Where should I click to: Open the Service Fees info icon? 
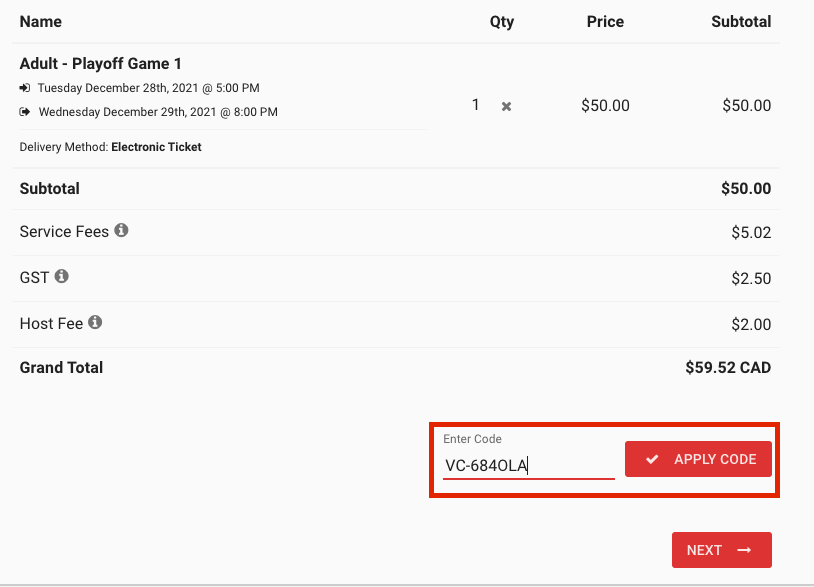click(121, 230)
